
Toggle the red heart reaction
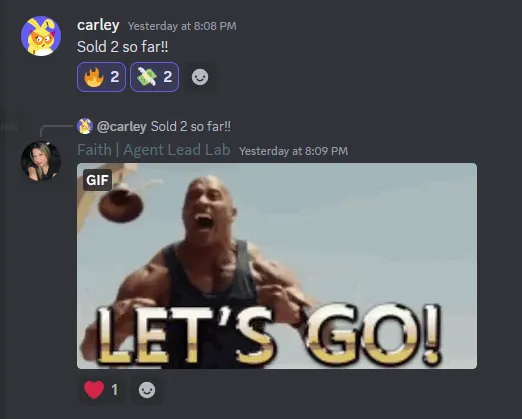point(101,389)
